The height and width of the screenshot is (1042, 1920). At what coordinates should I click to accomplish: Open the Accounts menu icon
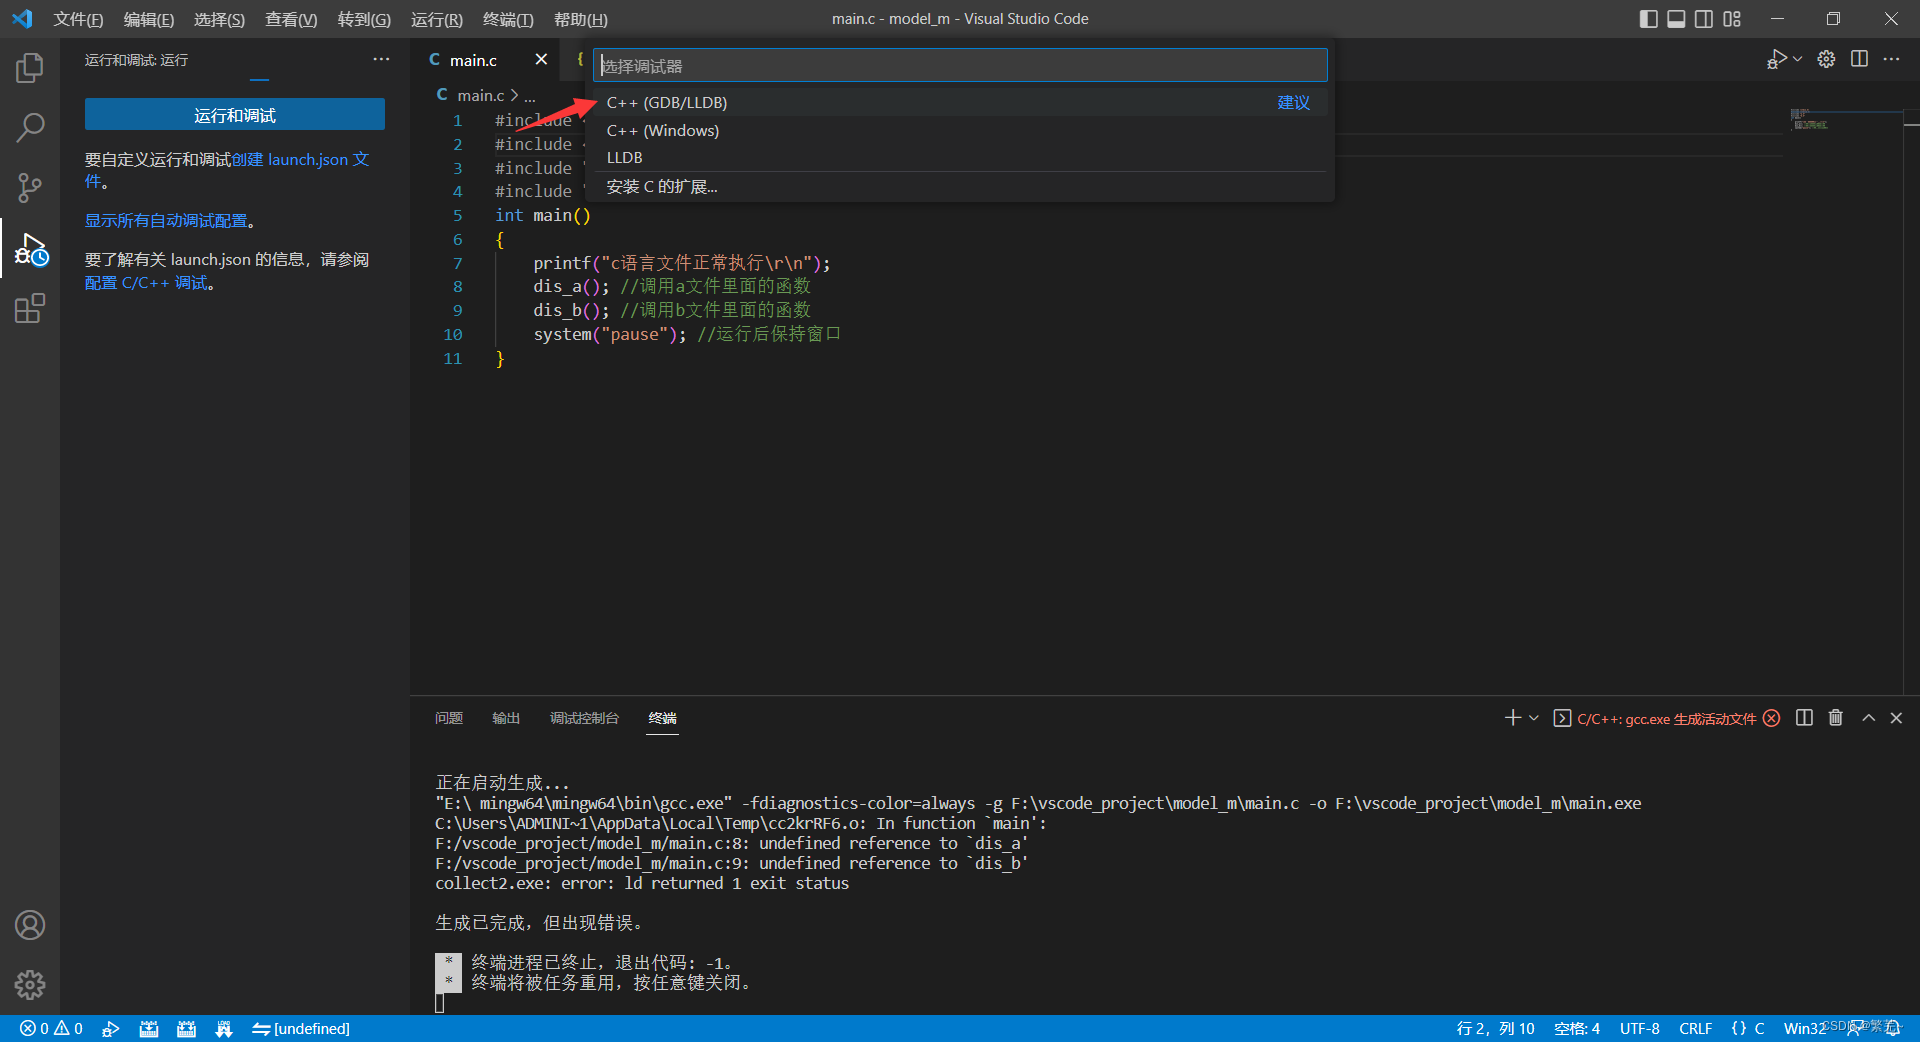[30, 925]
